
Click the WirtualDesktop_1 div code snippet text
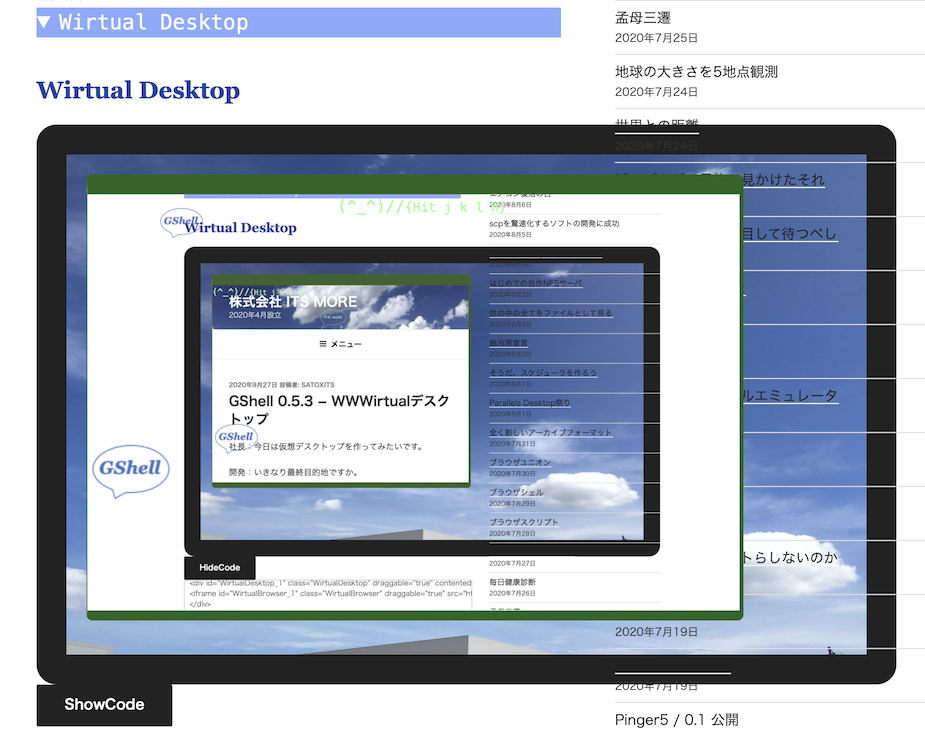330,581
